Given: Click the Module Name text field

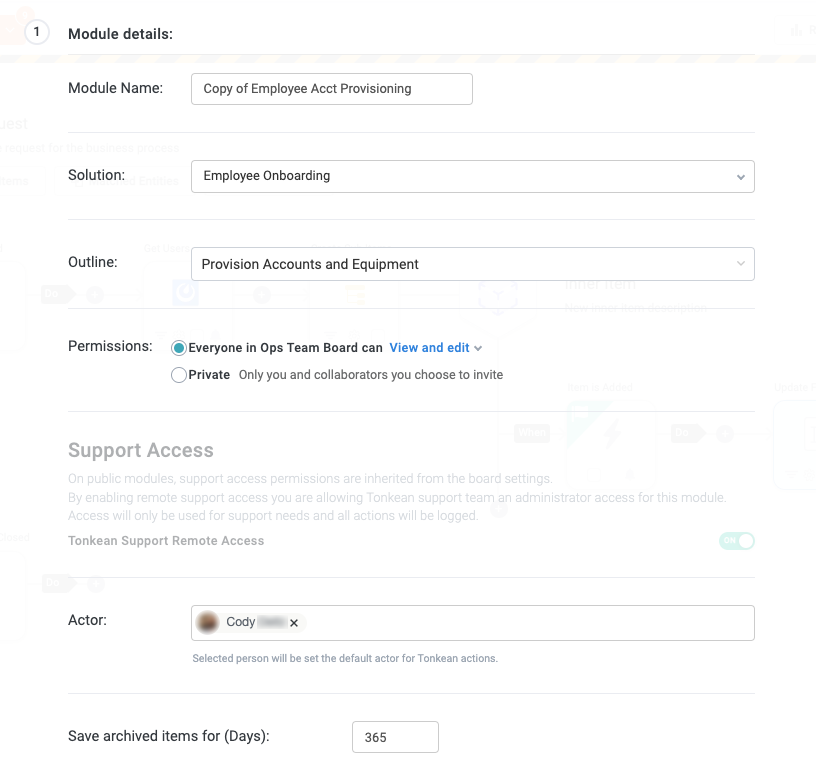Looking at the screenshot, I should click(331, 88).
